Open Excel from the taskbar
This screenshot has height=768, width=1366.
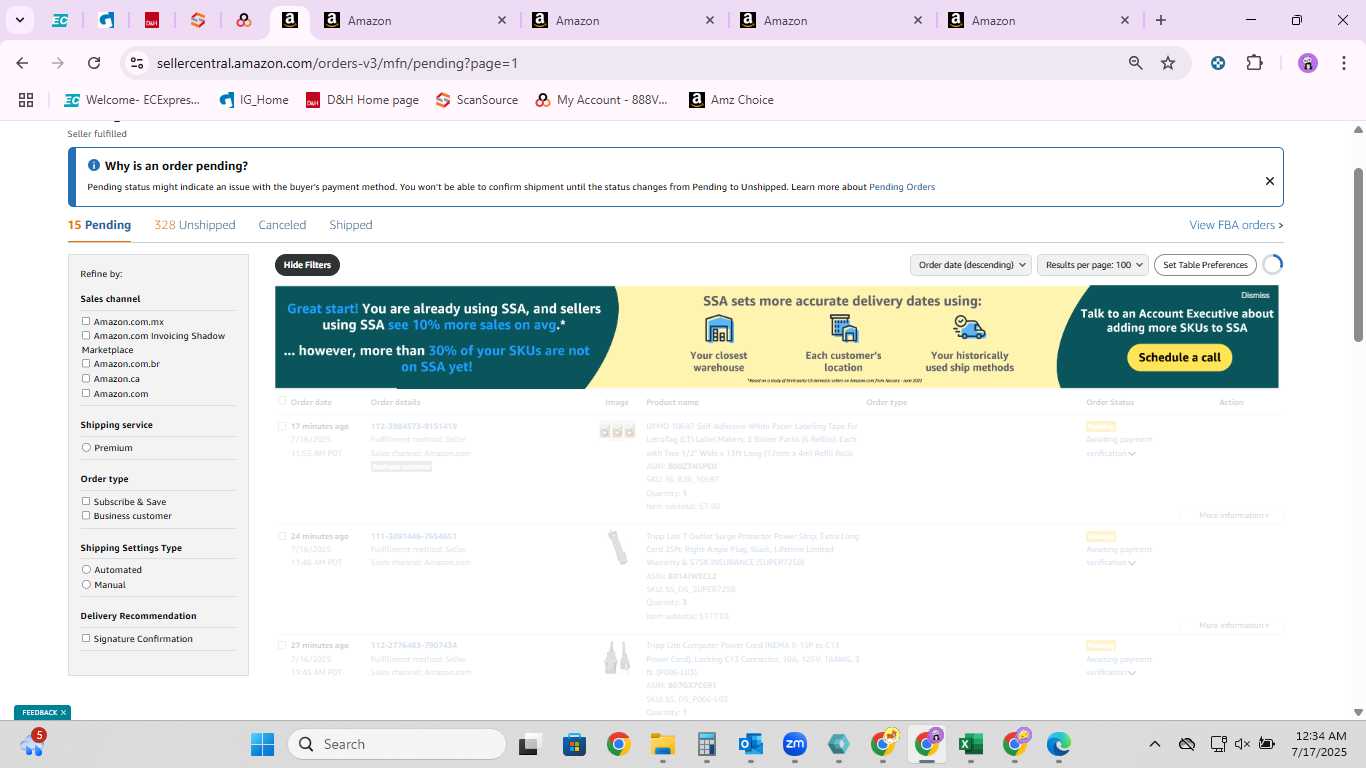[x=970, y=744]
